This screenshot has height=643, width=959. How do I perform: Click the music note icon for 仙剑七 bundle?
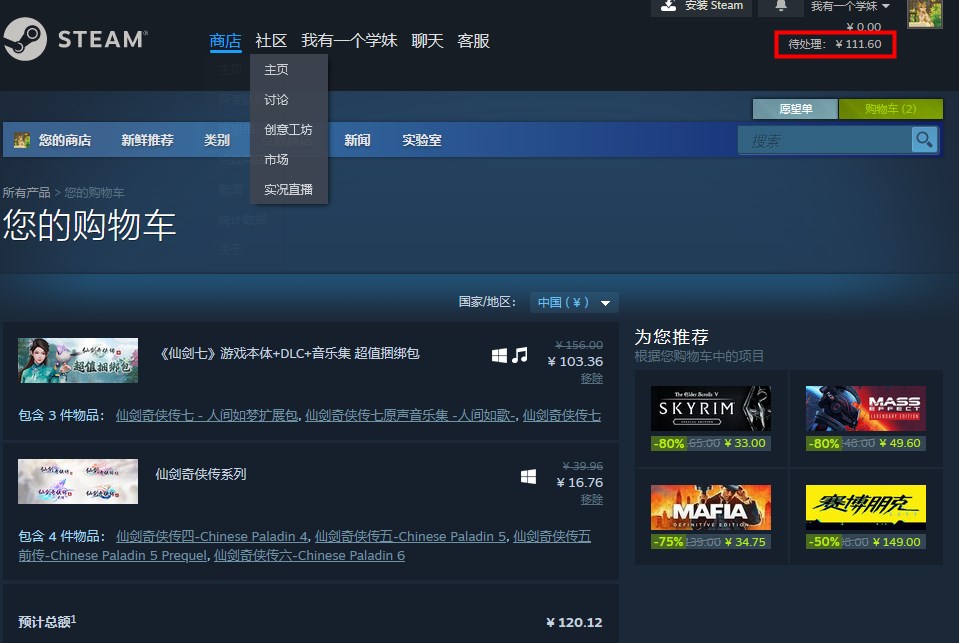[520, 355]
